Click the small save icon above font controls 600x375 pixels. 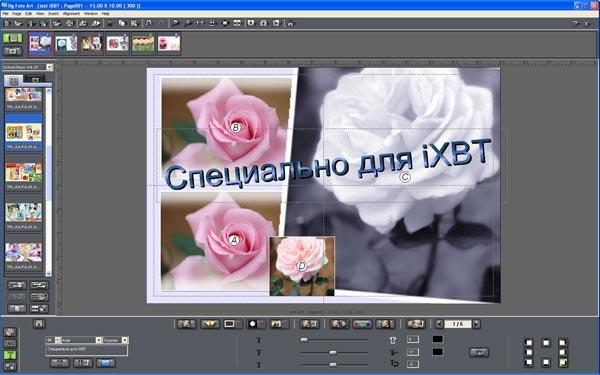(x=39, y=324)
